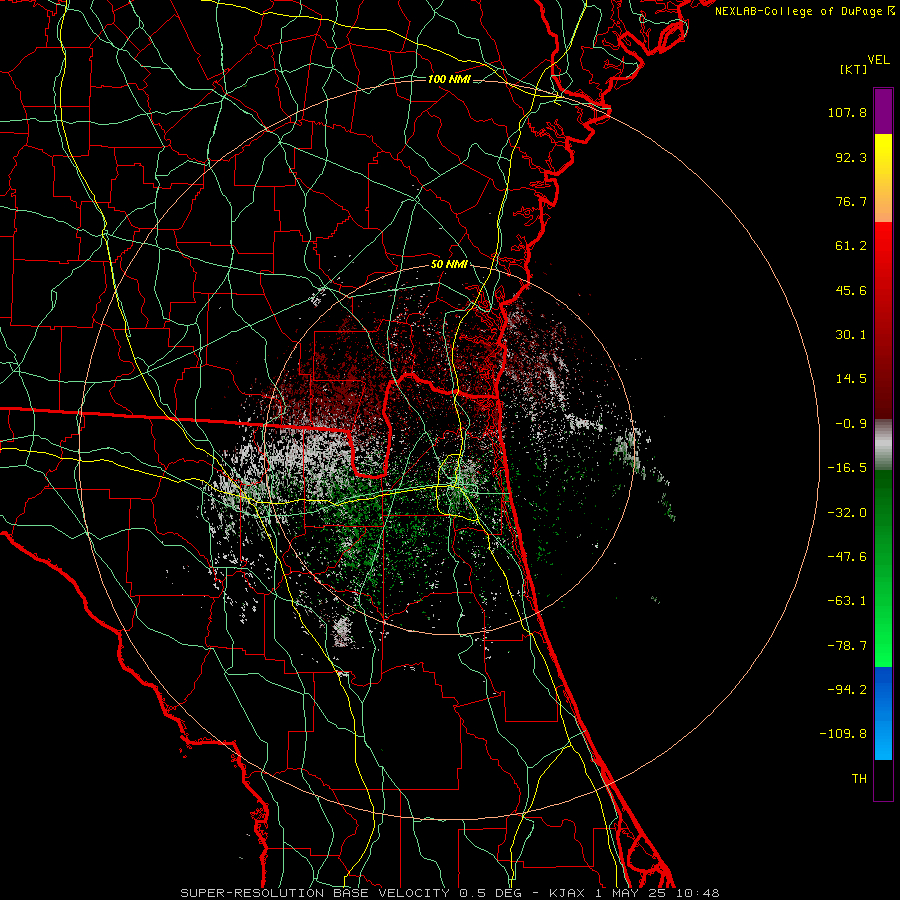This screenshot has width=900, height=900.
Task: Select the 61.2 velocity scale label
Action: click(851, 246)
